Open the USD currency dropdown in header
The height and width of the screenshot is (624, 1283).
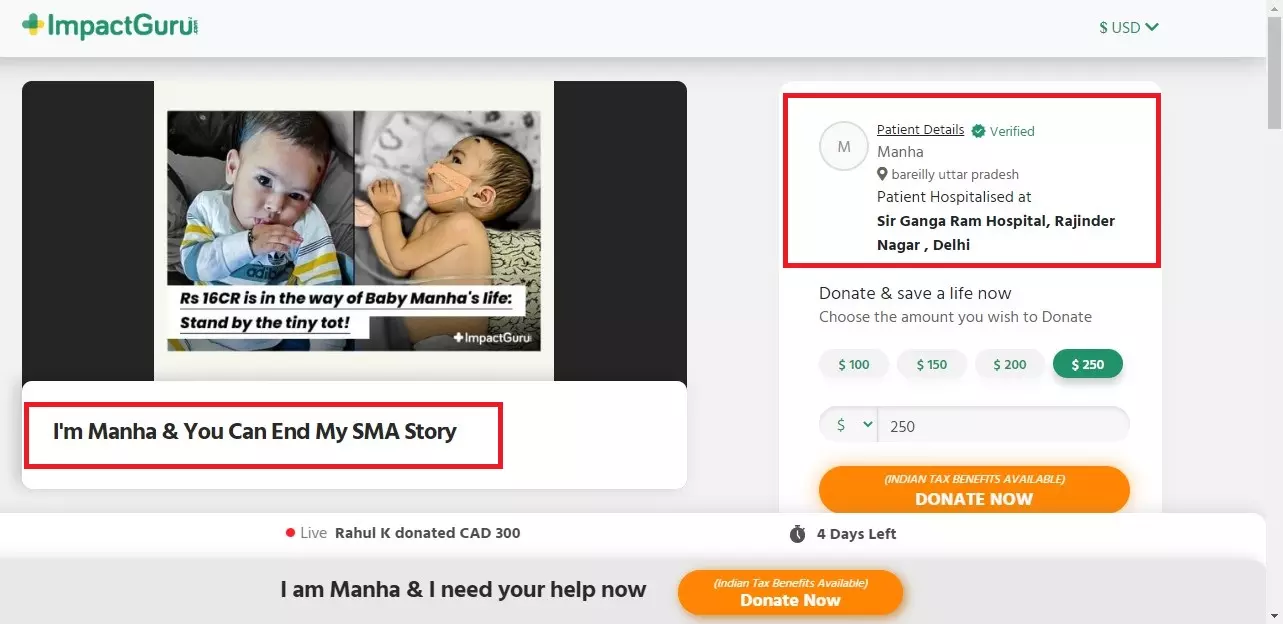tap(1128, 27)
